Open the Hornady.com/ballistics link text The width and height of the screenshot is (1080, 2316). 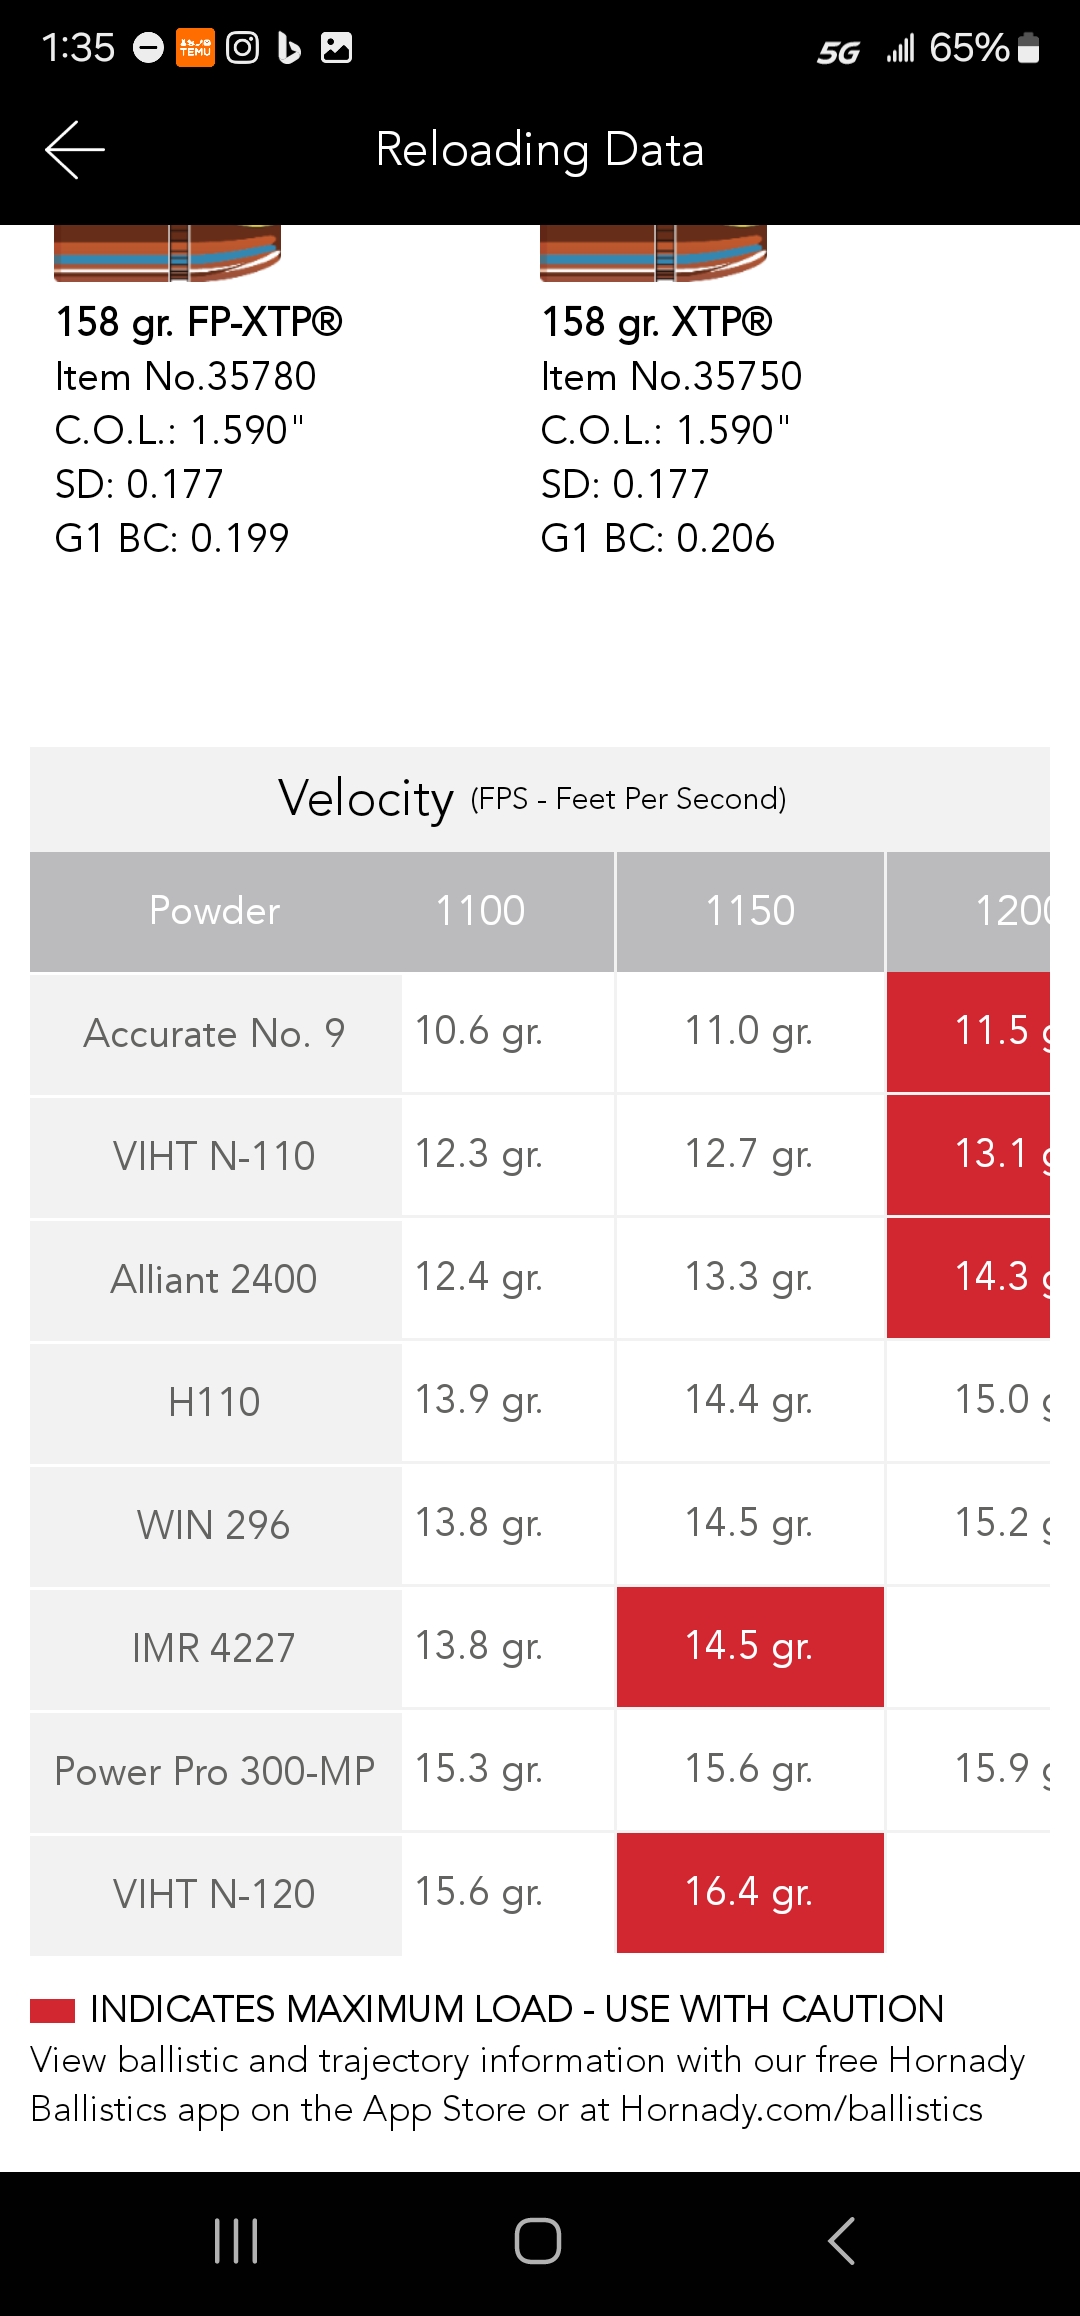click(801, 2109)
